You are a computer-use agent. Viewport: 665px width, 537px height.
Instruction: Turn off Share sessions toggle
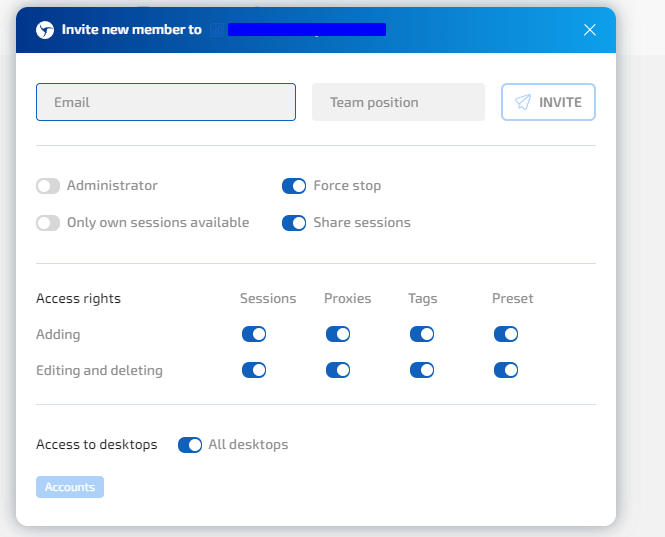(294, 223)
